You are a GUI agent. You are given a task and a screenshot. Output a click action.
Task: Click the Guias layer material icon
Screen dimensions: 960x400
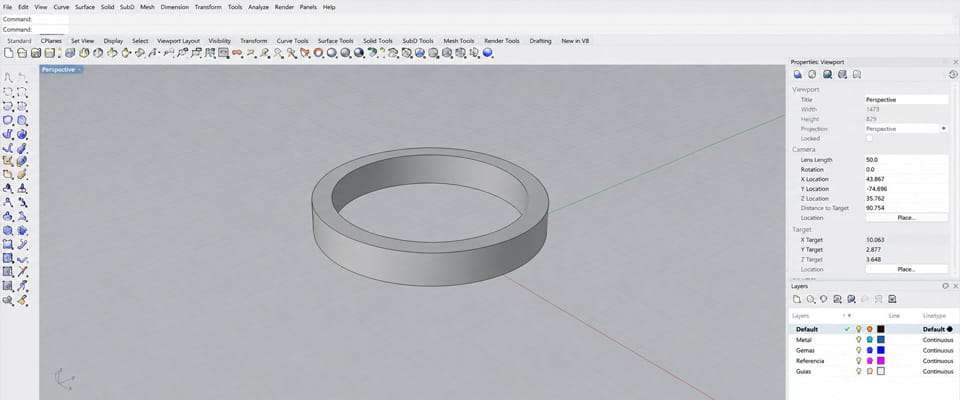[869, 371]
